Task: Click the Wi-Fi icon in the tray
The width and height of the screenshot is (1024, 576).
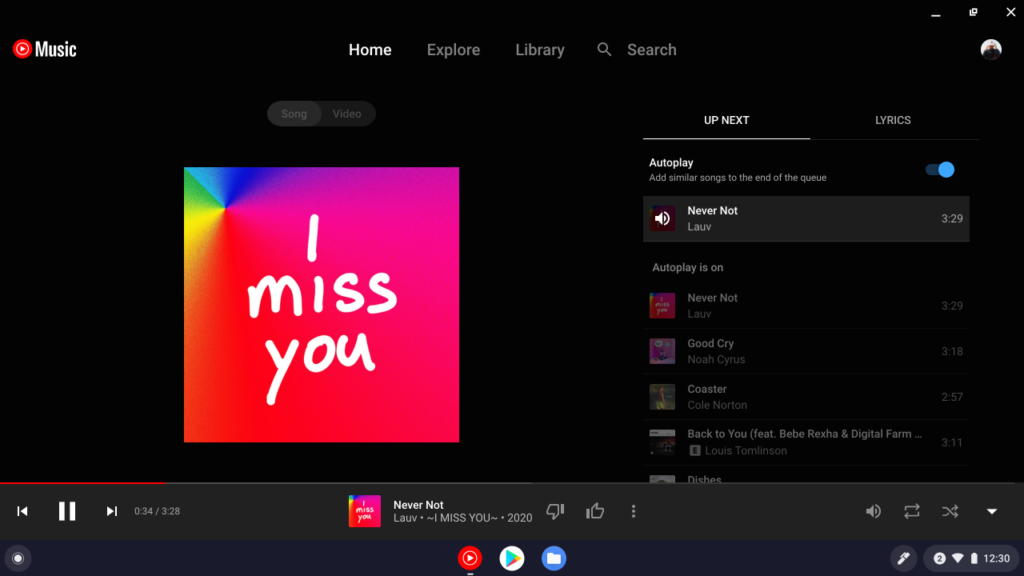Action: tap(958, 558)
